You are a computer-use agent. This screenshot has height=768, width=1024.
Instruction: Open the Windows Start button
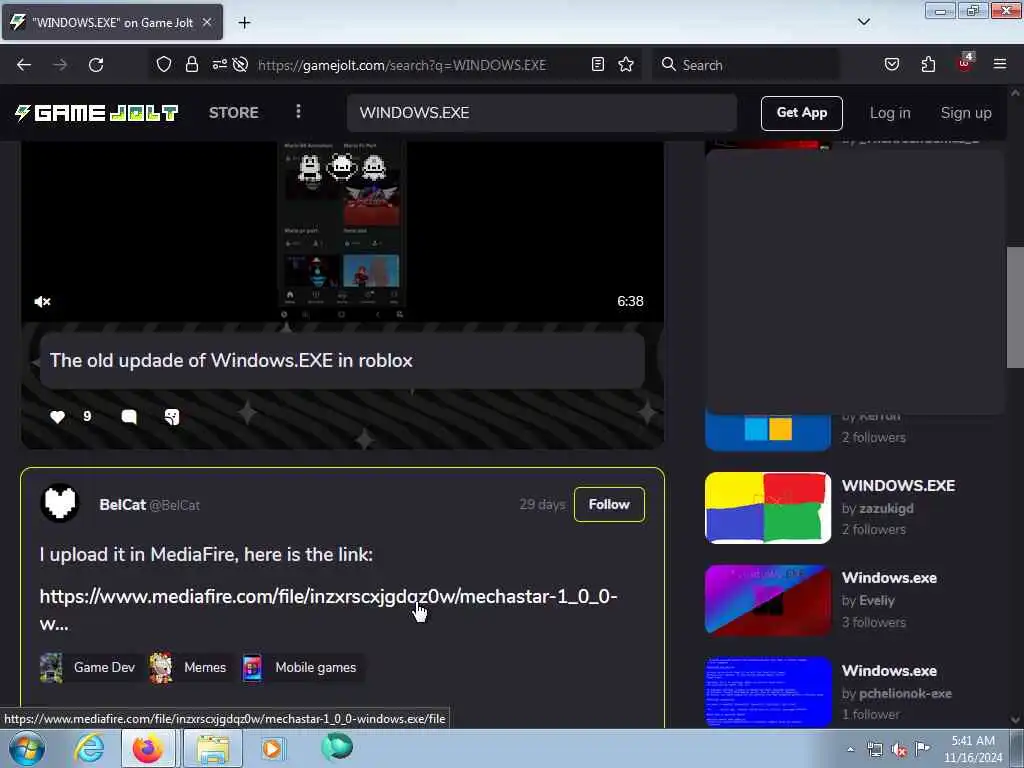coord(27,748)
